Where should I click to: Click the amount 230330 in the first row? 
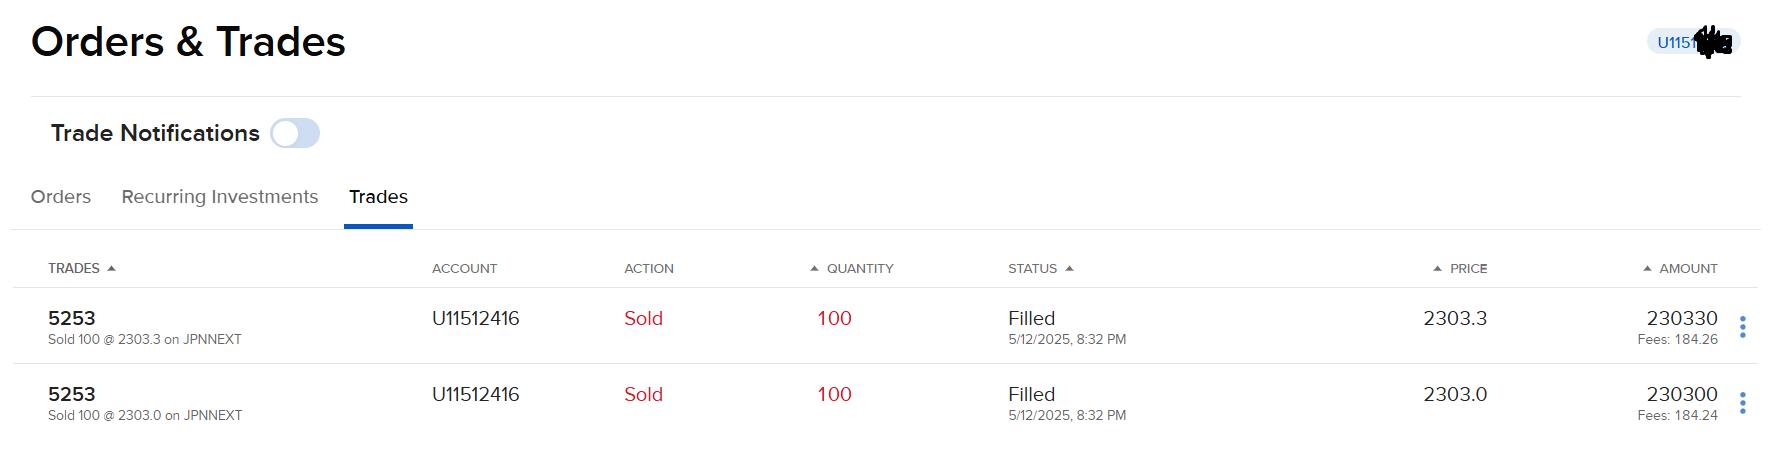[1681, 318]
